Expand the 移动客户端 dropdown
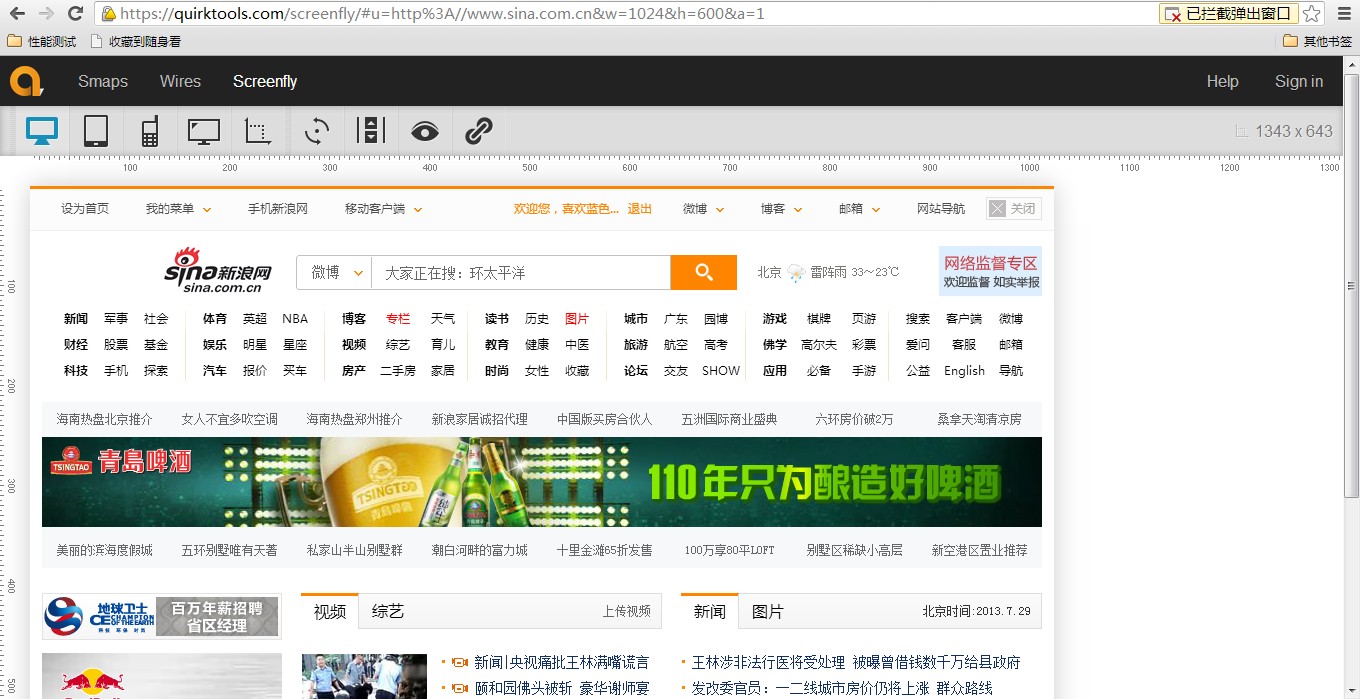Image resolution: width=1360 pixels, height=699 pixels. 383,209
